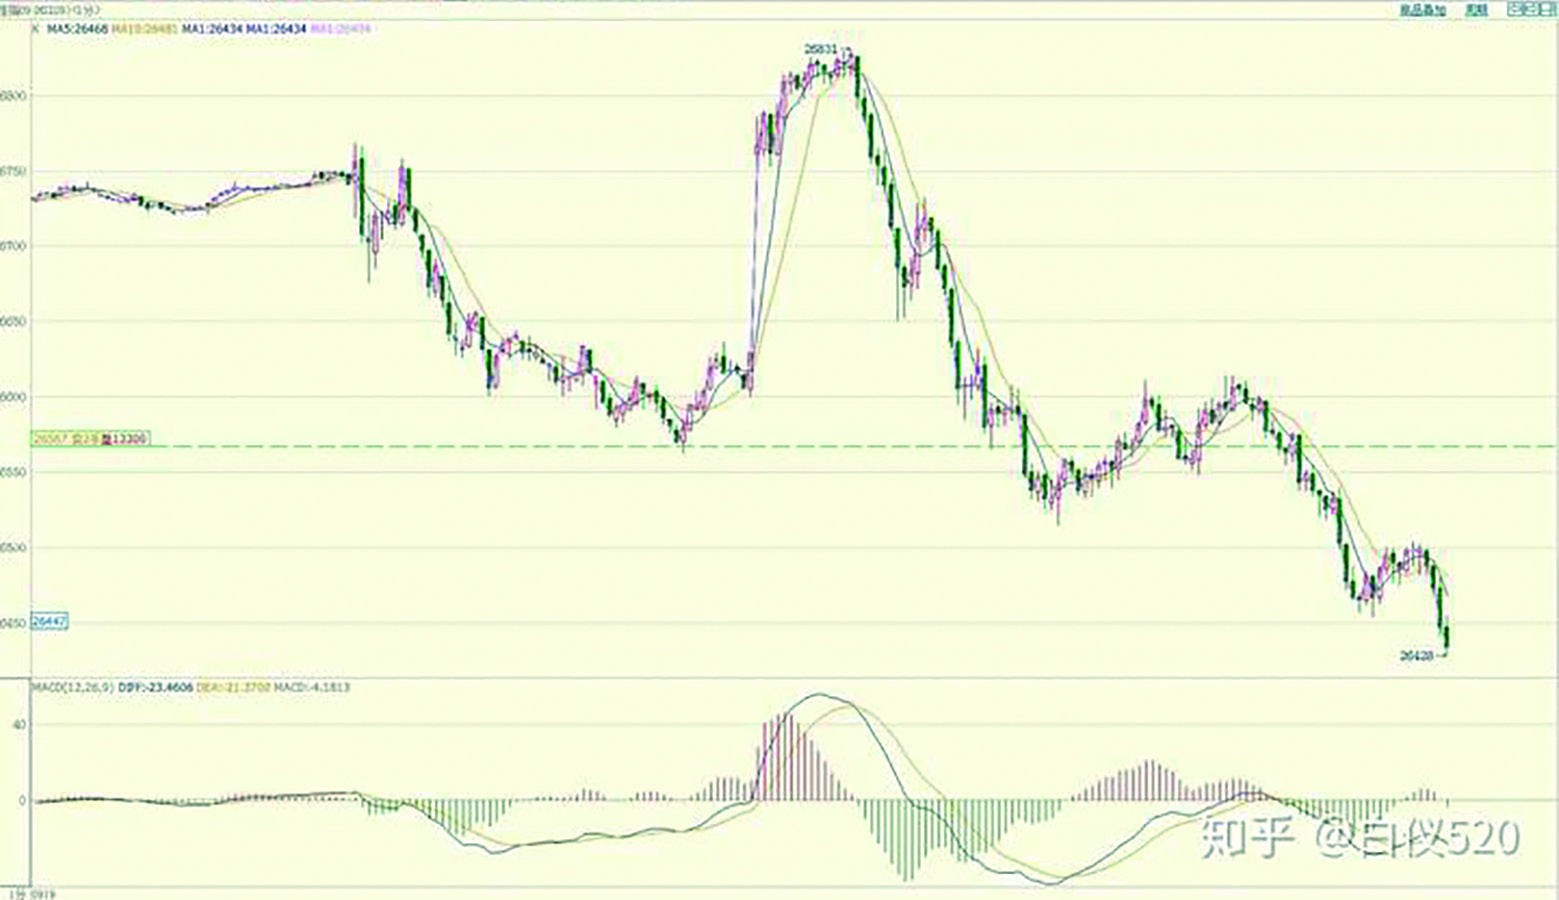Click the yellow MA10 indicator label
Viewport: 1559px width, 900px height.
[144, 30]
